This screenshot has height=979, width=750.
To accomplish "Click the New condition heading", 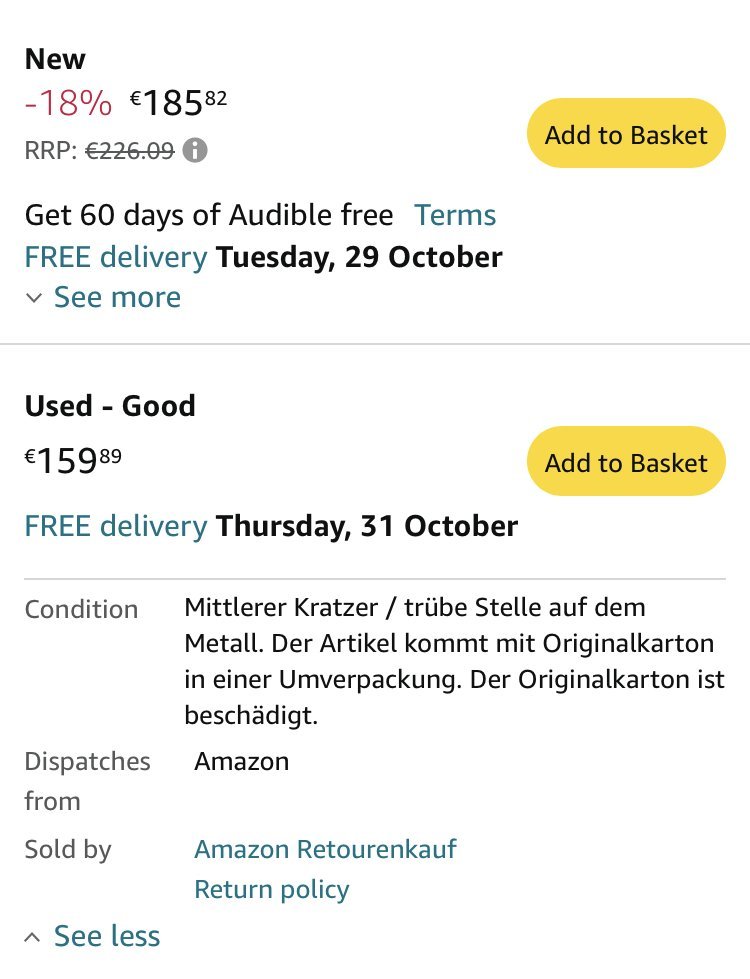I will pos(55,59).
